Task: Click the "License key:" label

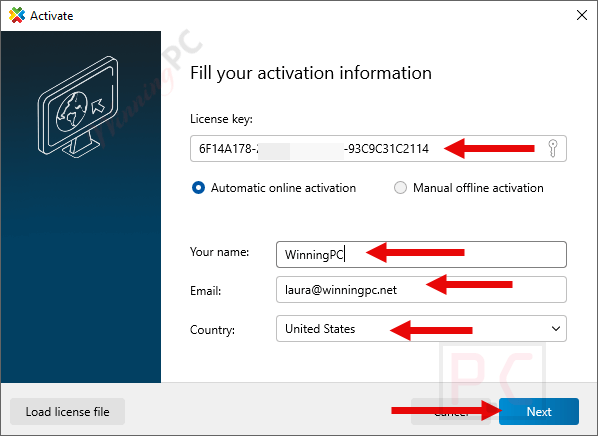Action: coord(221,119)
